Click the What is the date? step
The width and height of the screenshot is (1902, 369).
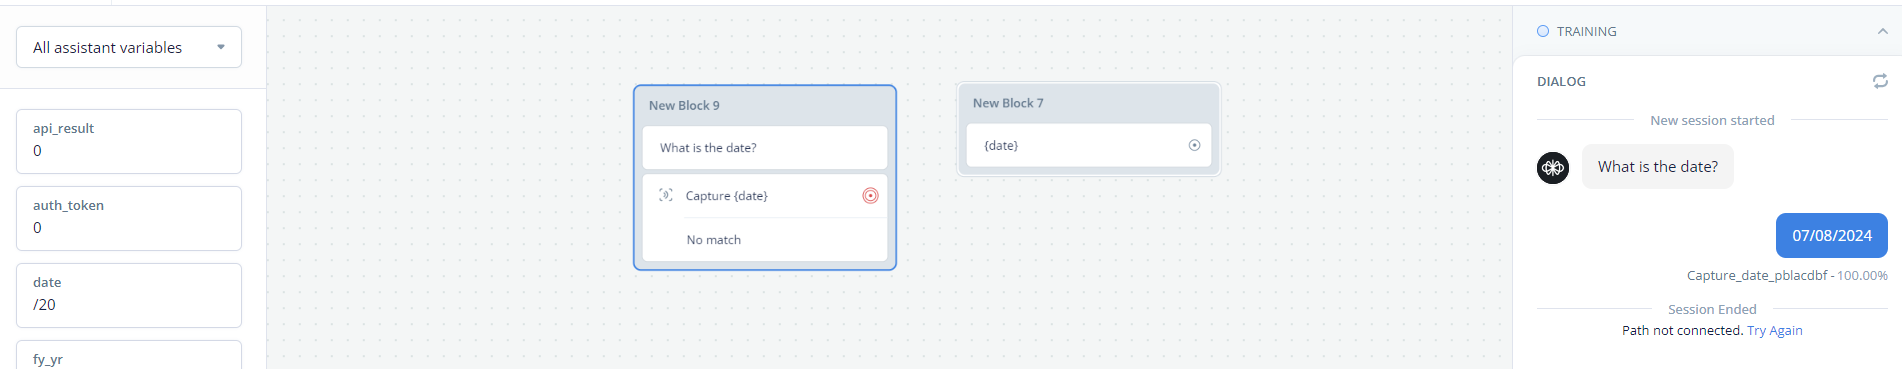pos(765,148)
